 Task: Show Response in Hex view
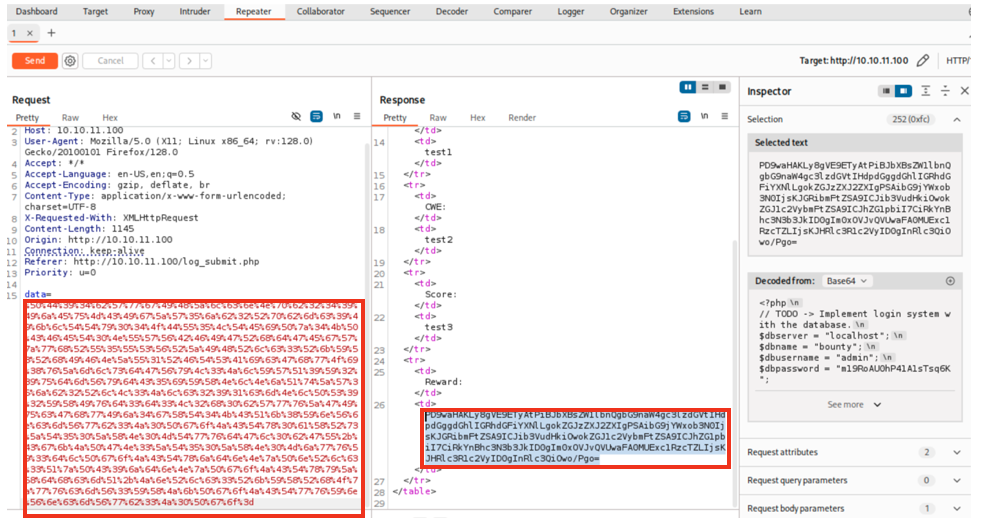(x=478, y=117)
